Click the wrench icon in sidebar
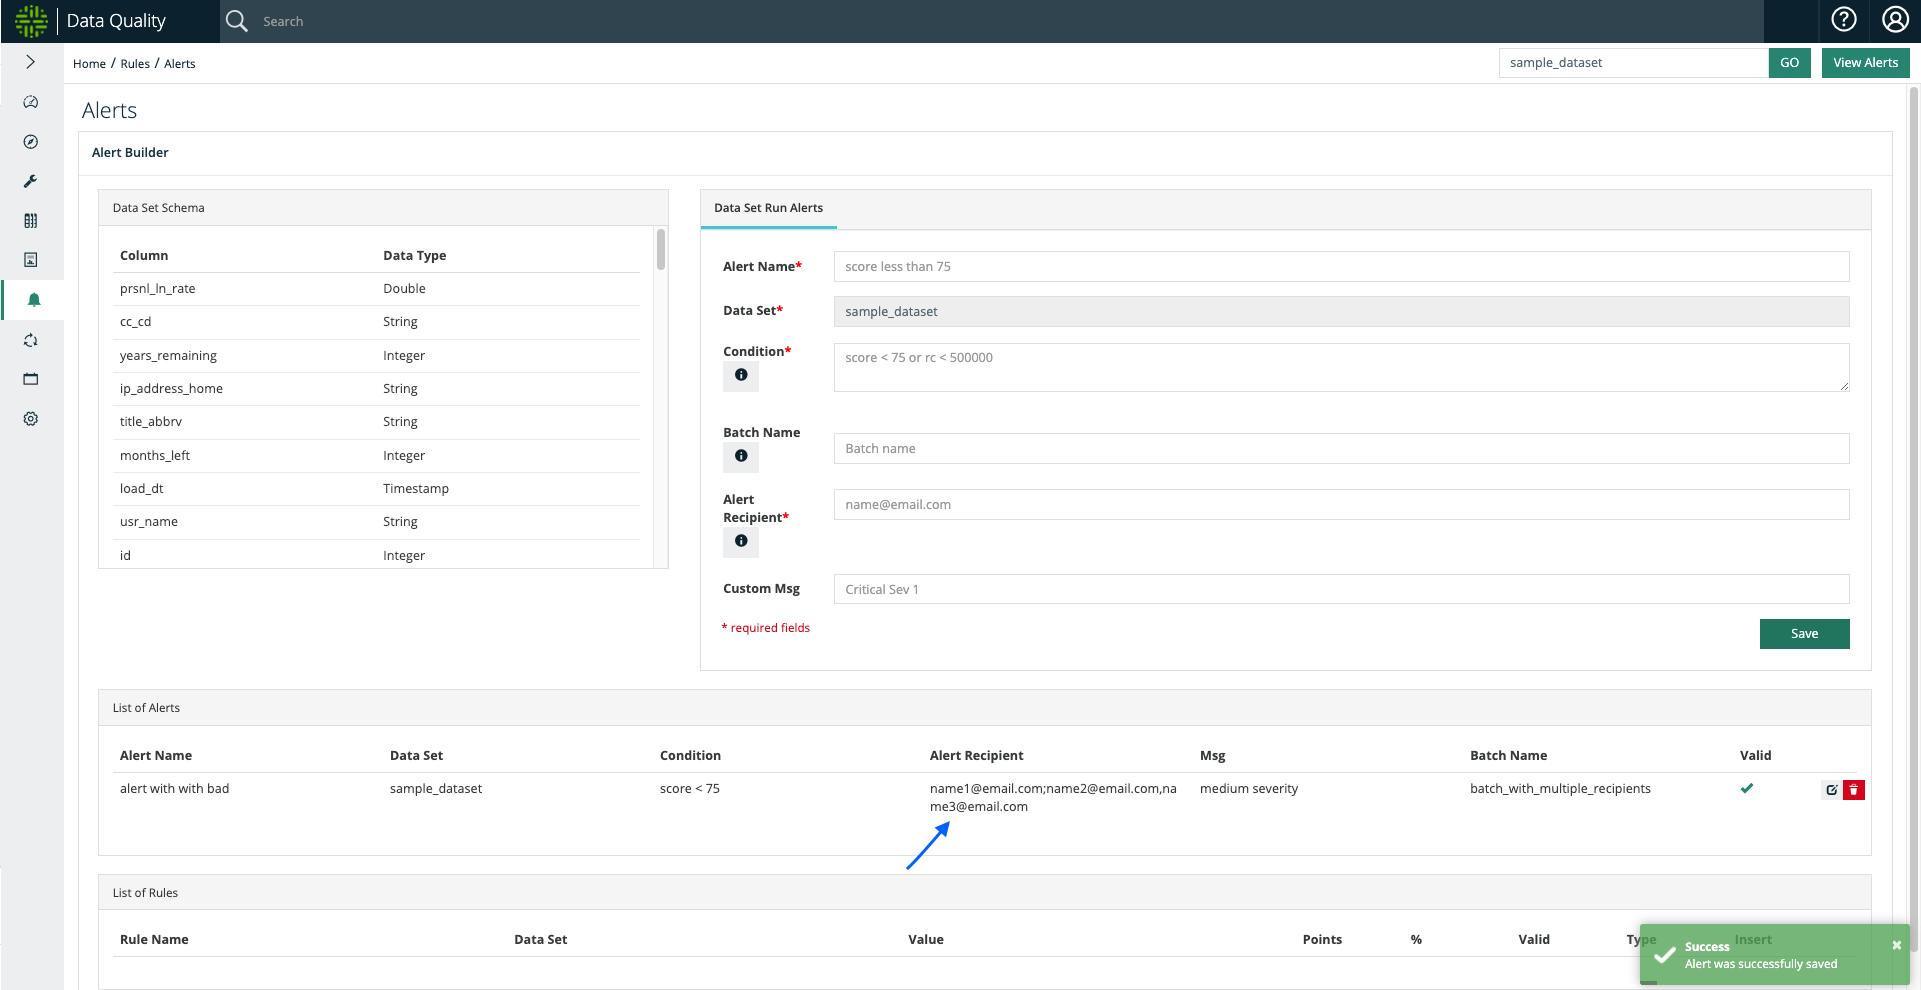The height and width of the screenshot is (990, 1921). [31, 181]
